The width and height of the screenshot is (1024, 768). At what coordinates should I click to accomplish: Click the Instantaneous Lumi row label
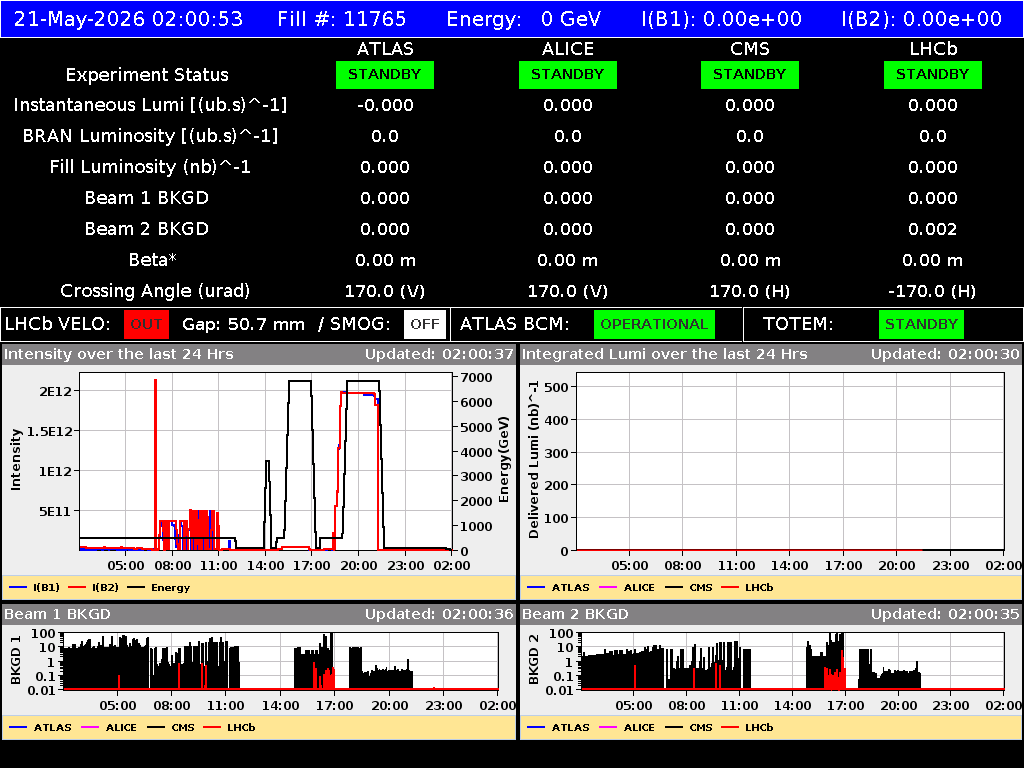(150, 105)
